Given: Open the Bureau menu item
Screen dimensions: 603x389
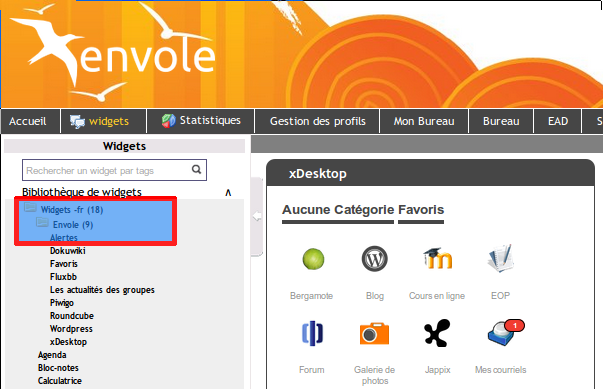Looking at the screenshot, I should 501,121.
